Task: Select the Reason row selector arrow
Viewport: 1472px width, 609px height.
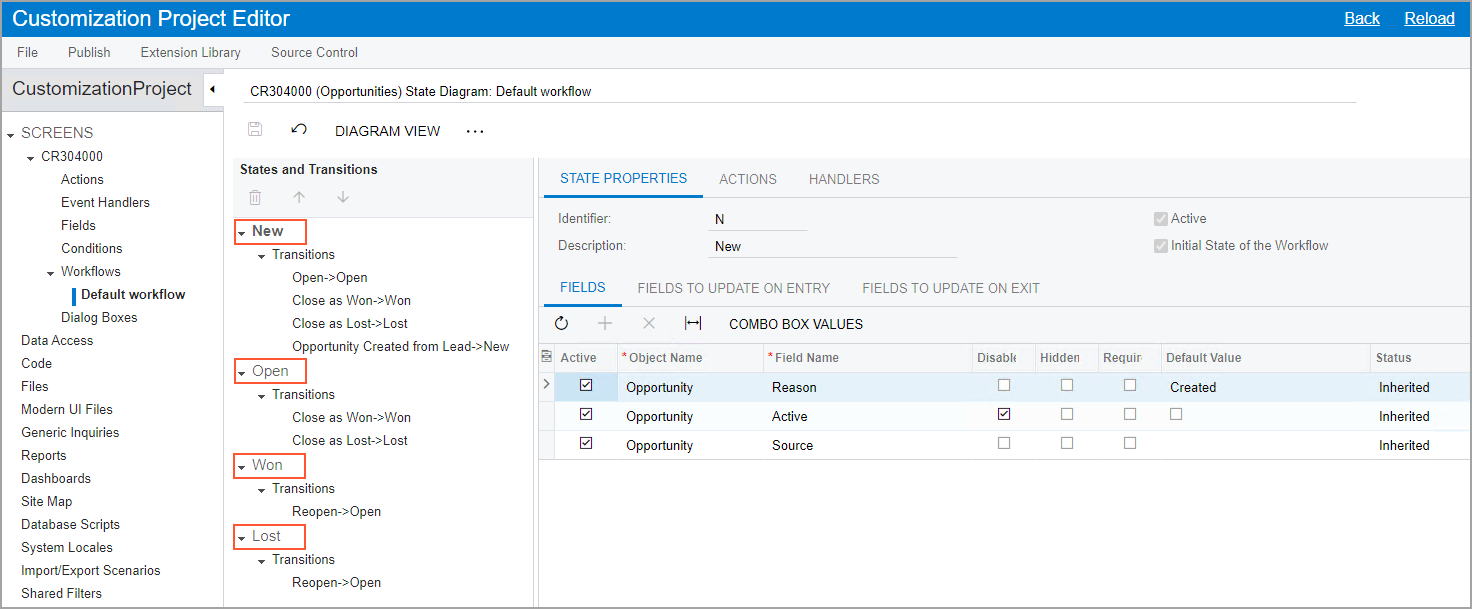Action: [546, 385]
